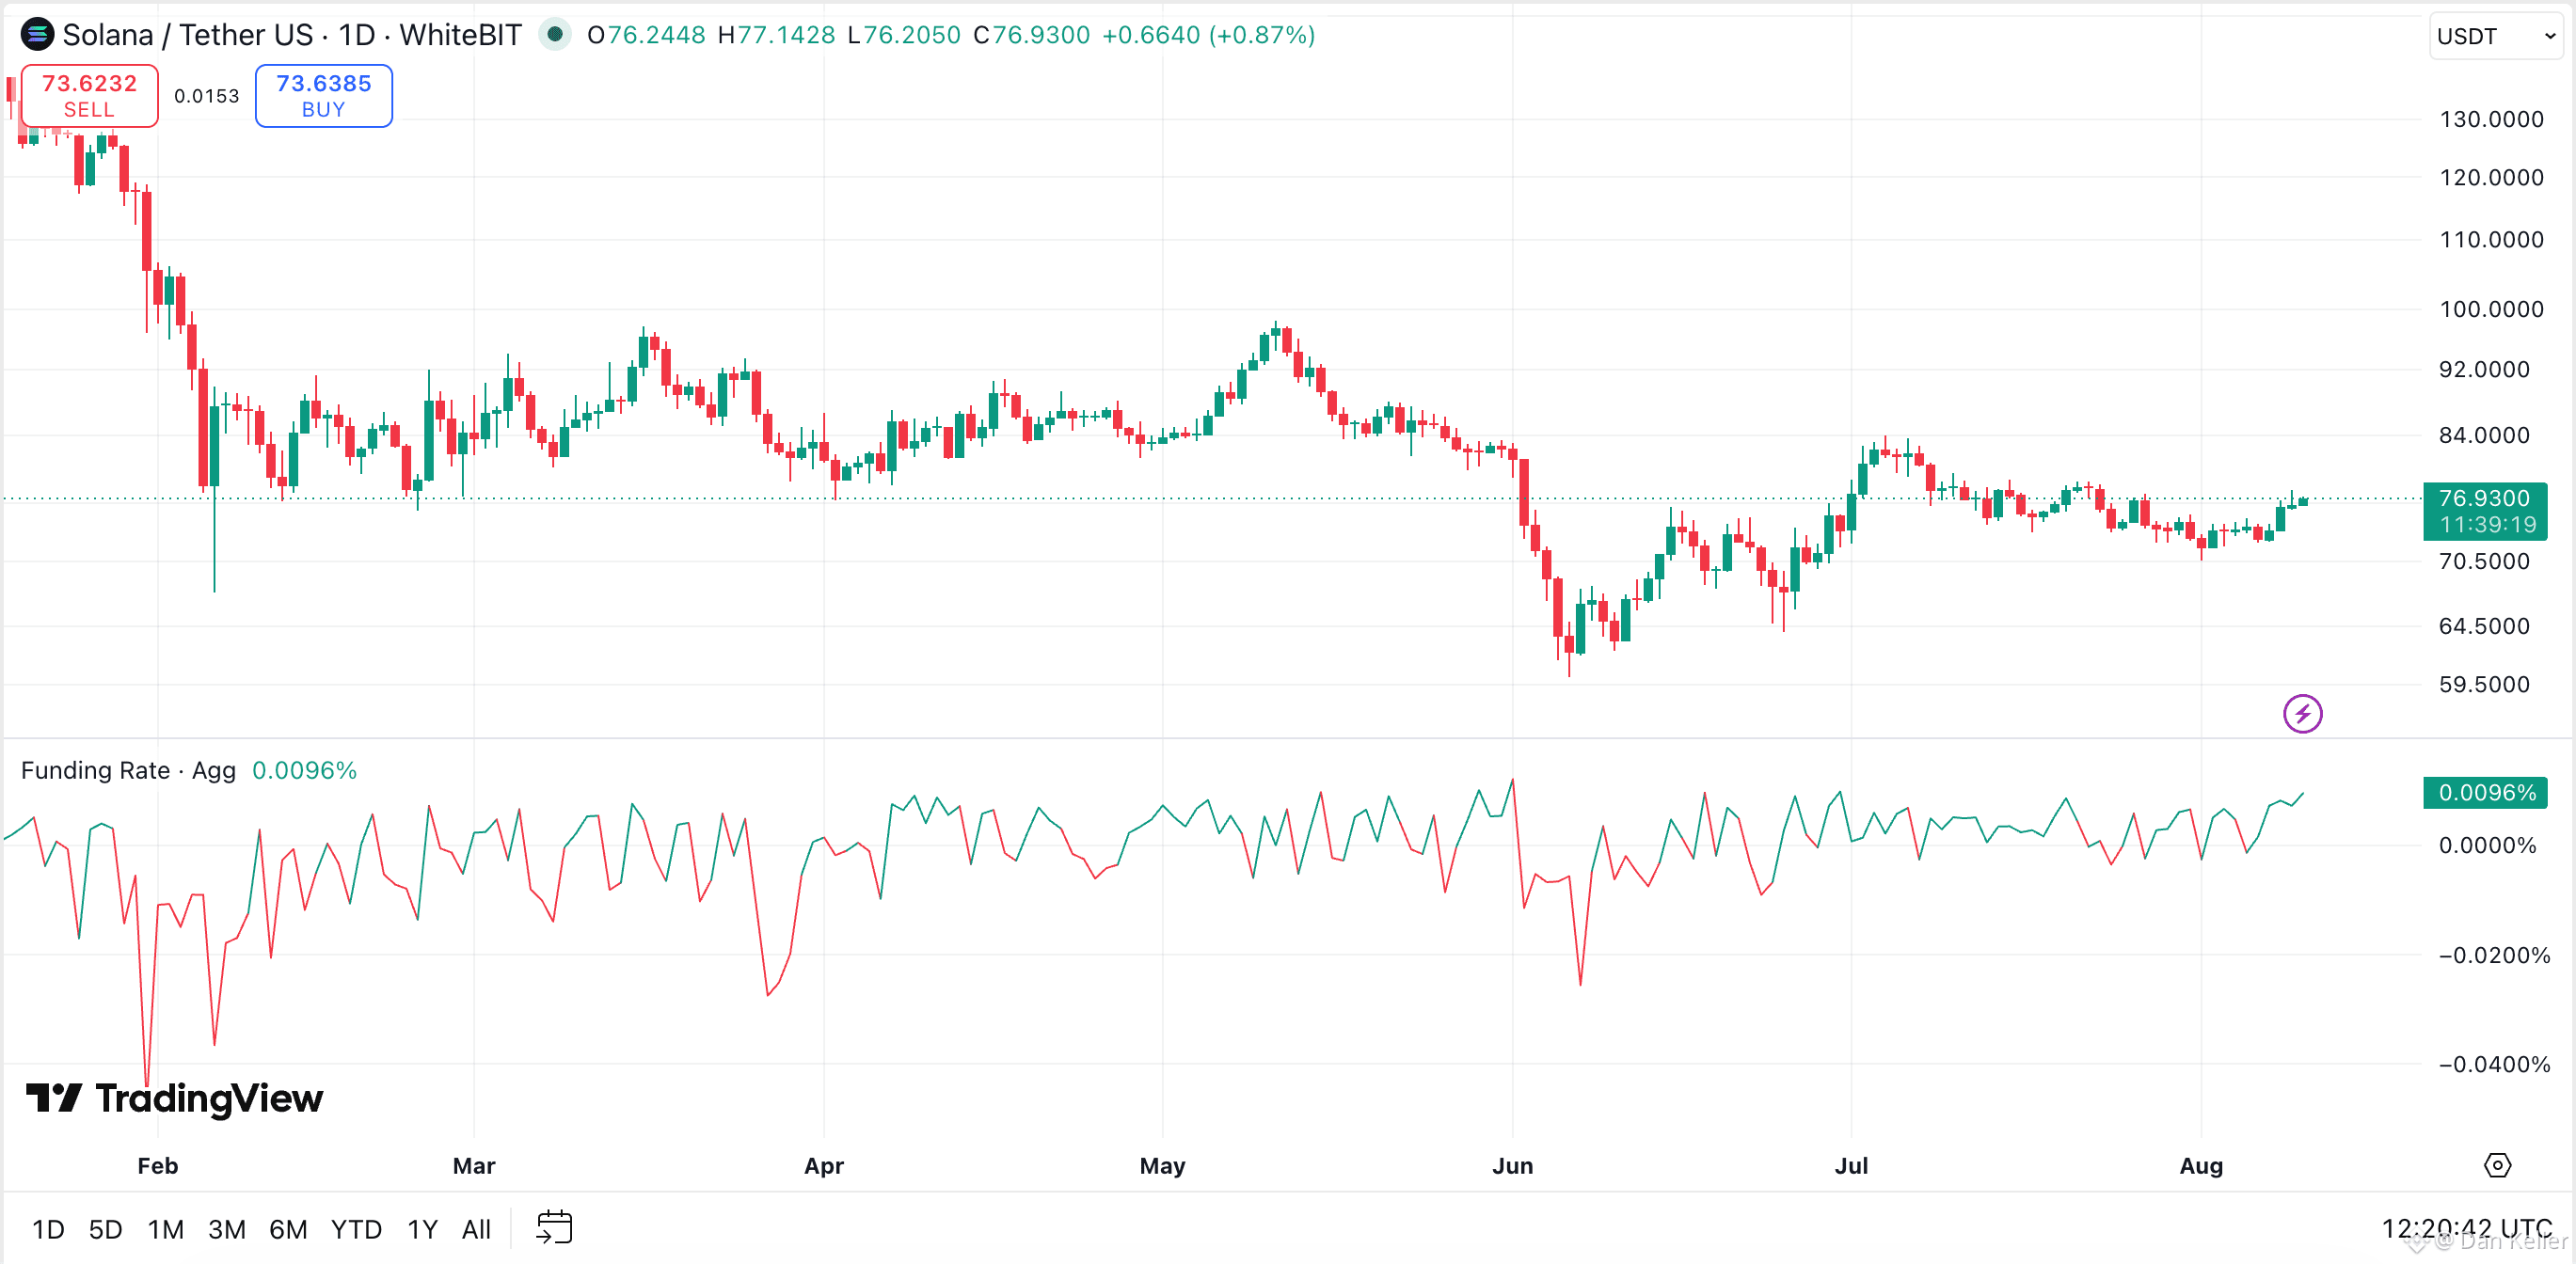
Task: Click the 12:20:42 UTC clock
Action: (2466, 1228)
